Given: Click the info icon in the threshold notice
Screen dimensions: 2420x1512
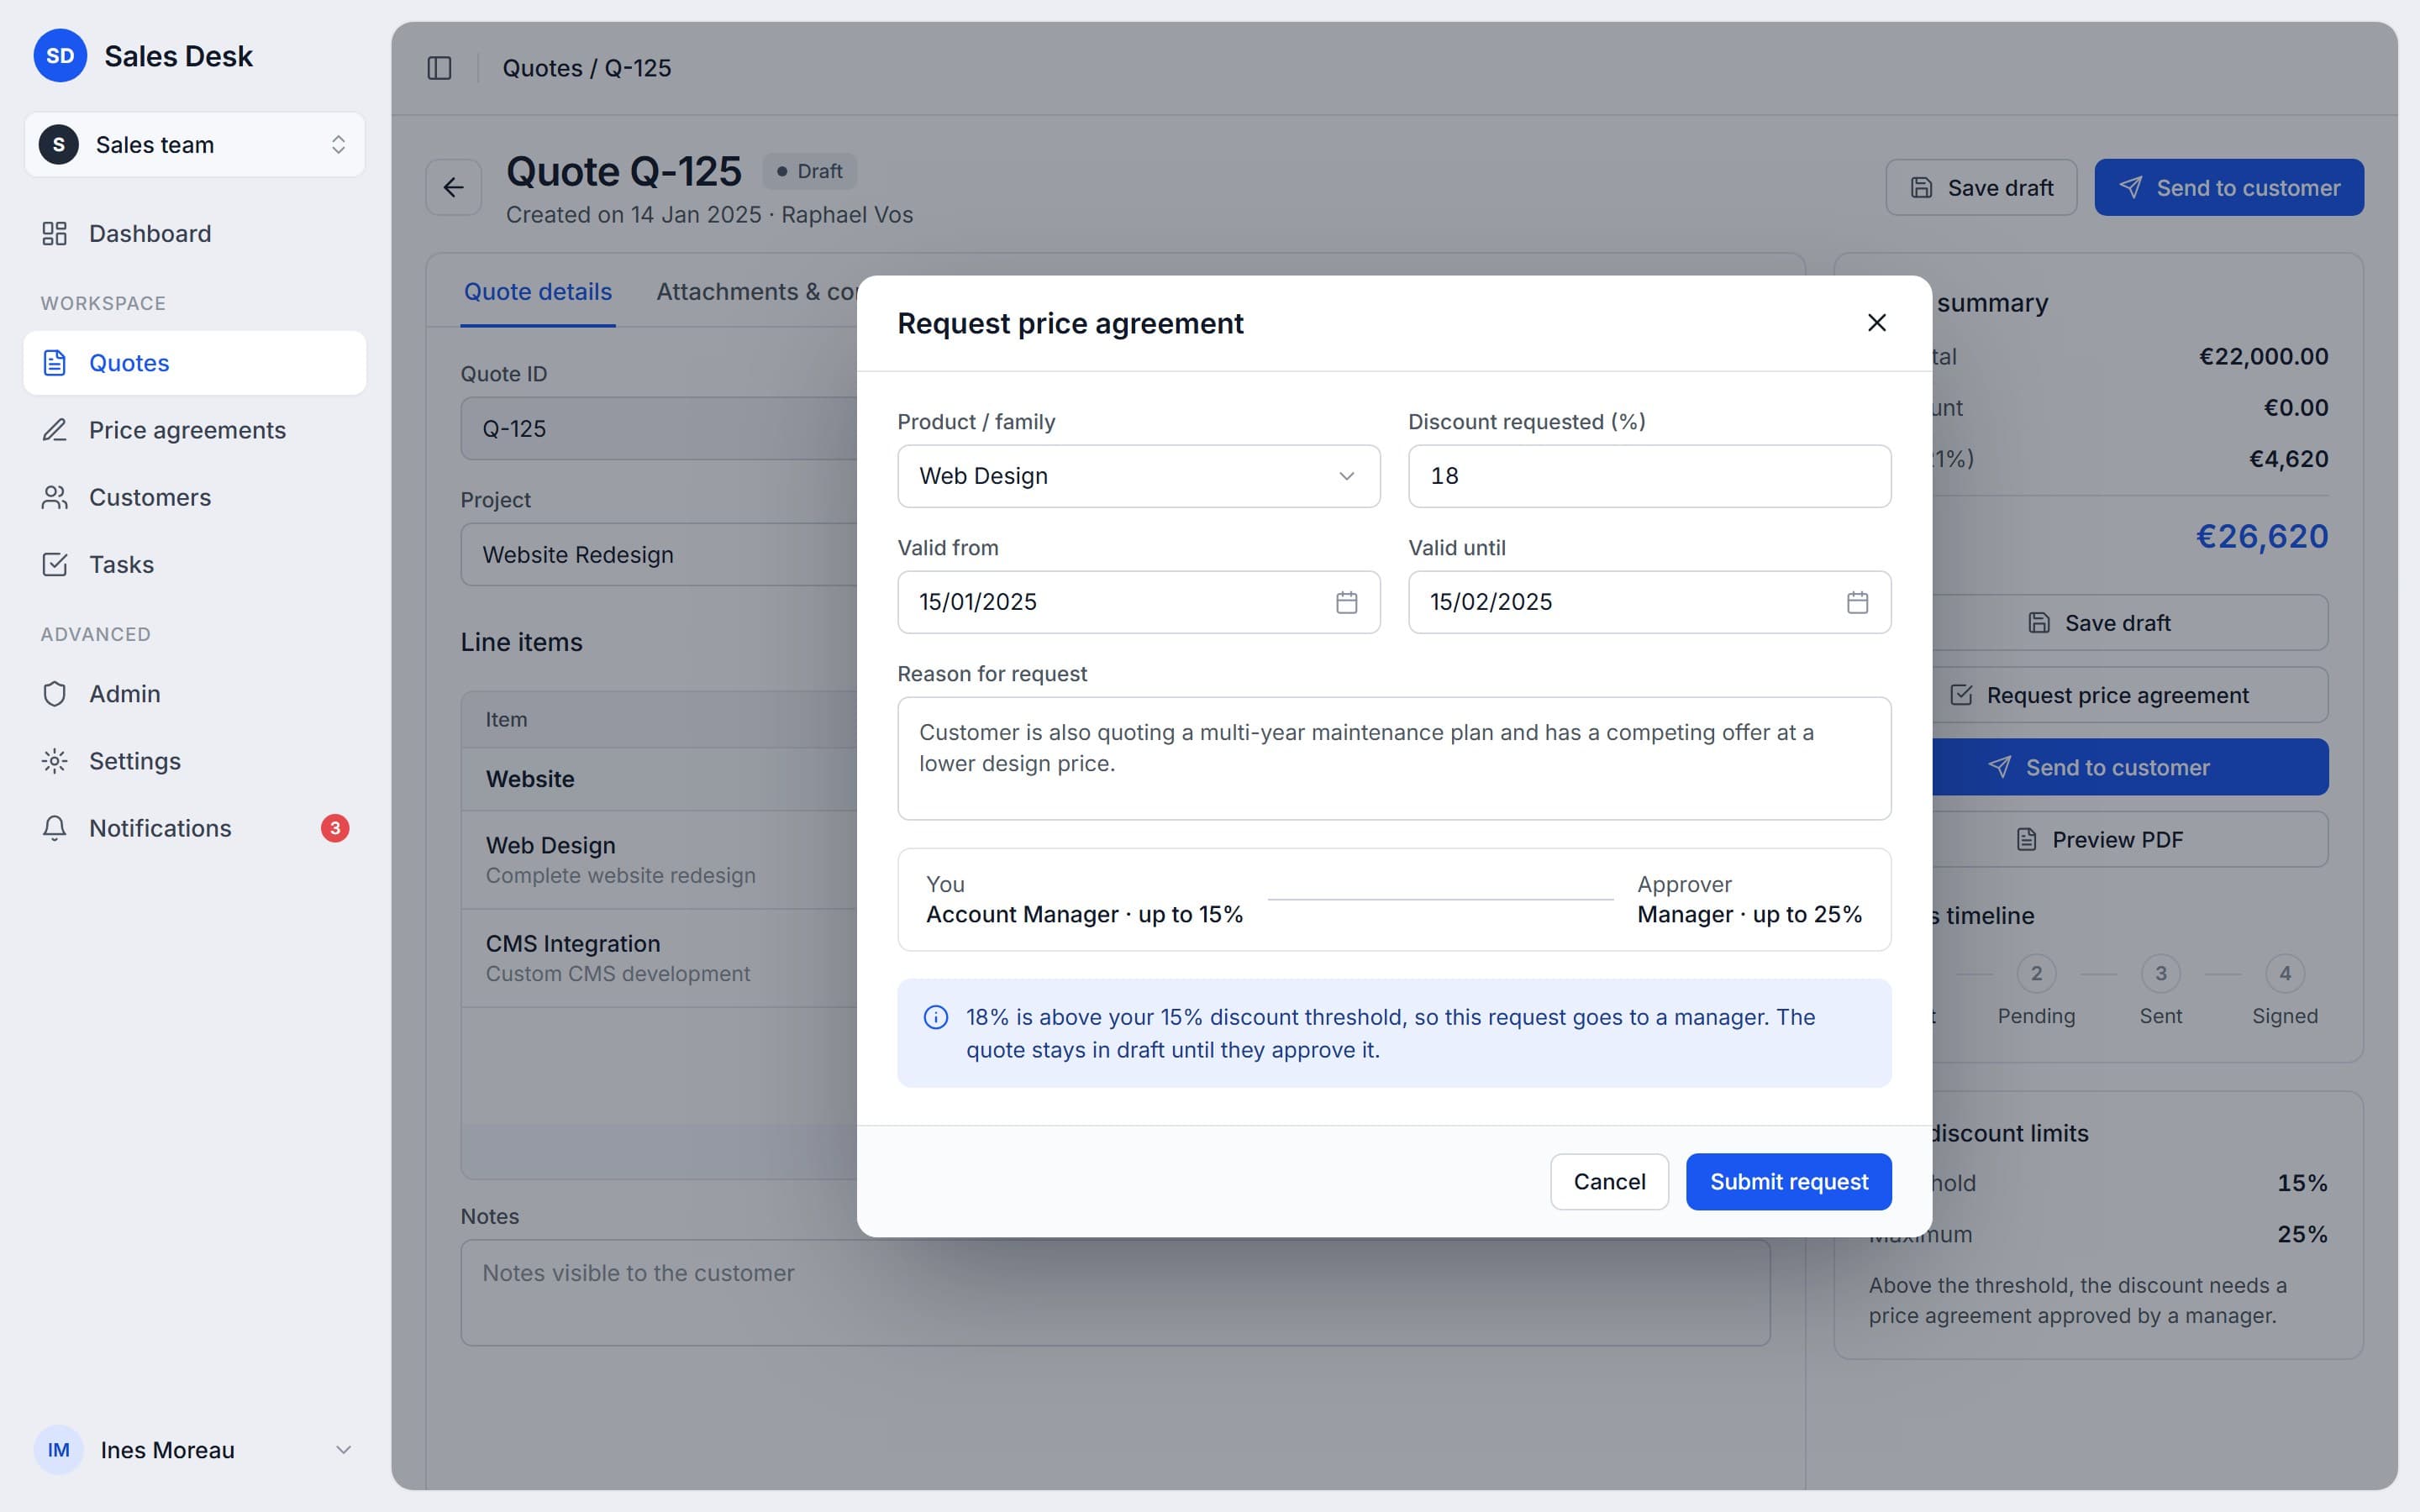Looking at the screenshot, I should coord(935,1017).
